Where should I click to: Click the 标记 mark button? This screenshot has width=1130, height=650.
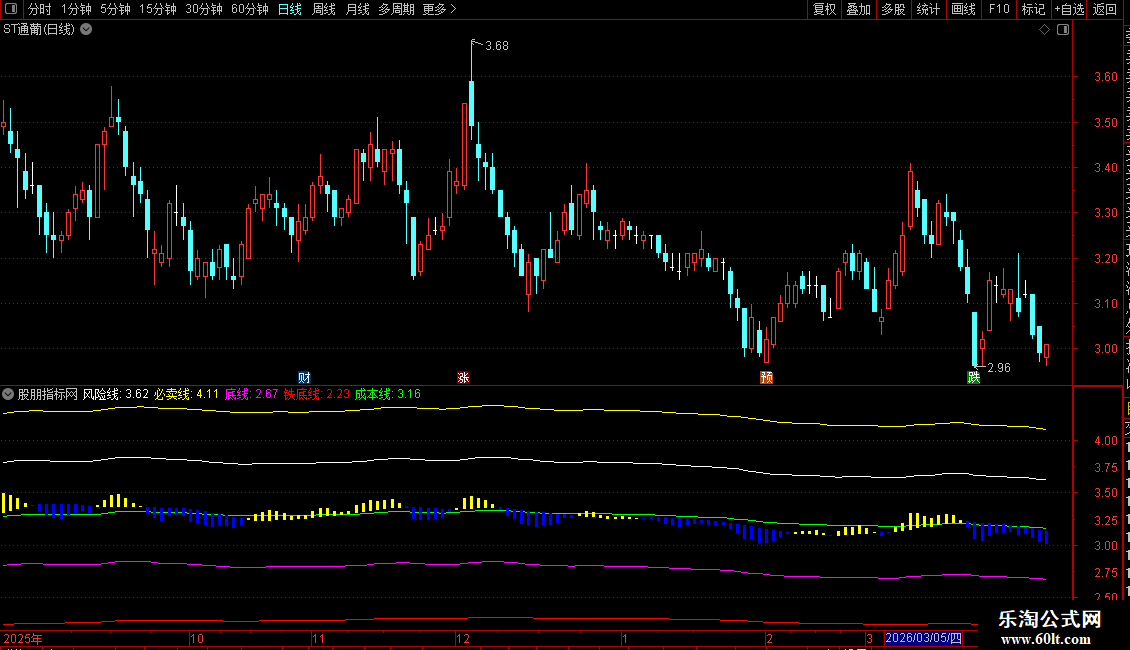(x=1033, y=9)
